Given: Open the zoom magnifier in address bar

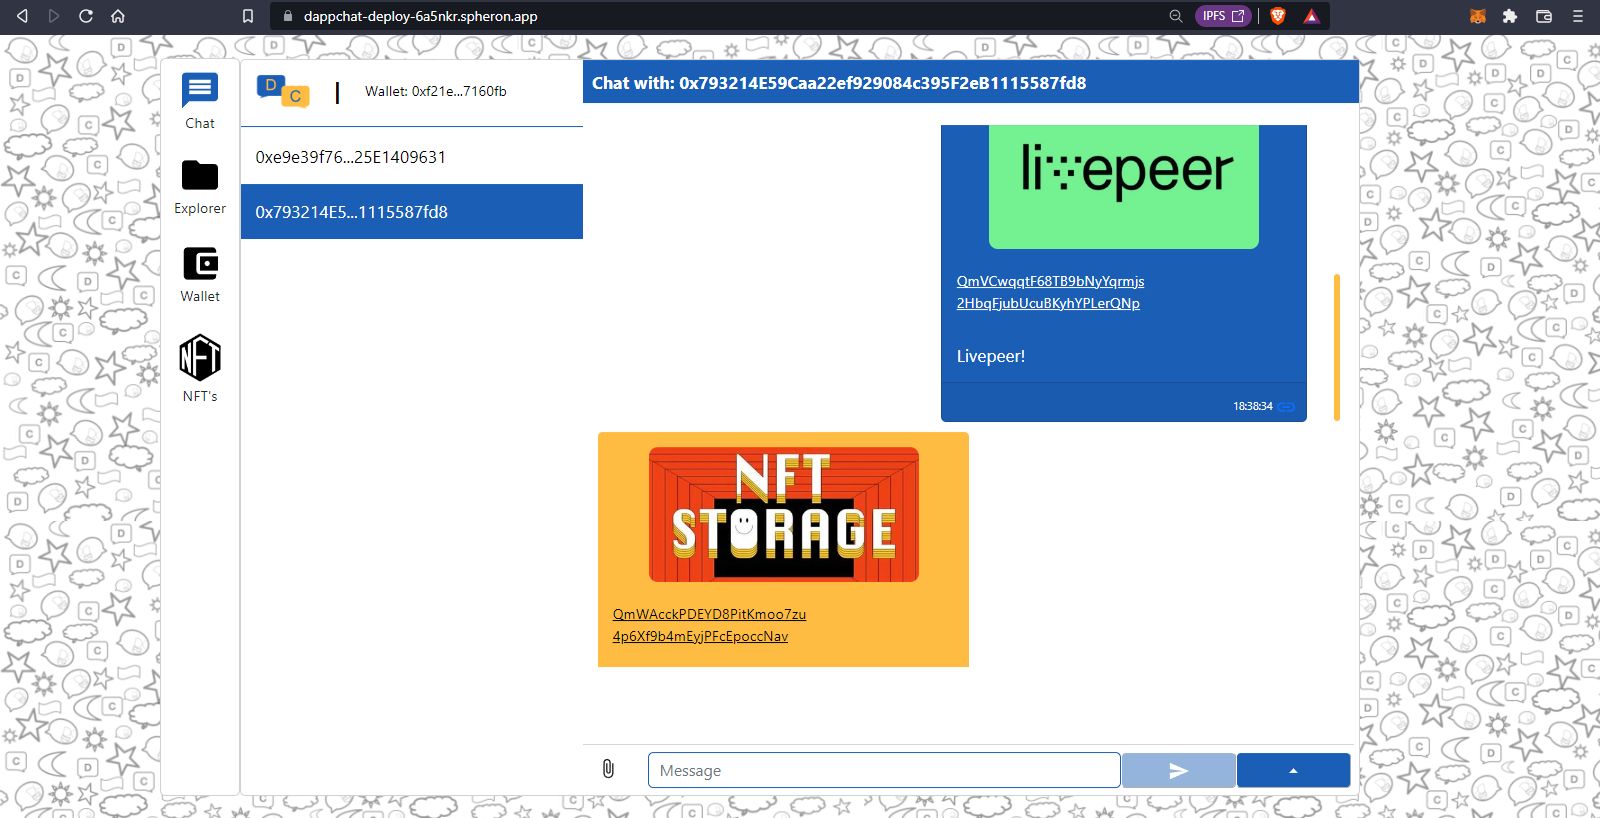Looking at the screenshot, I should point(1176,16).
